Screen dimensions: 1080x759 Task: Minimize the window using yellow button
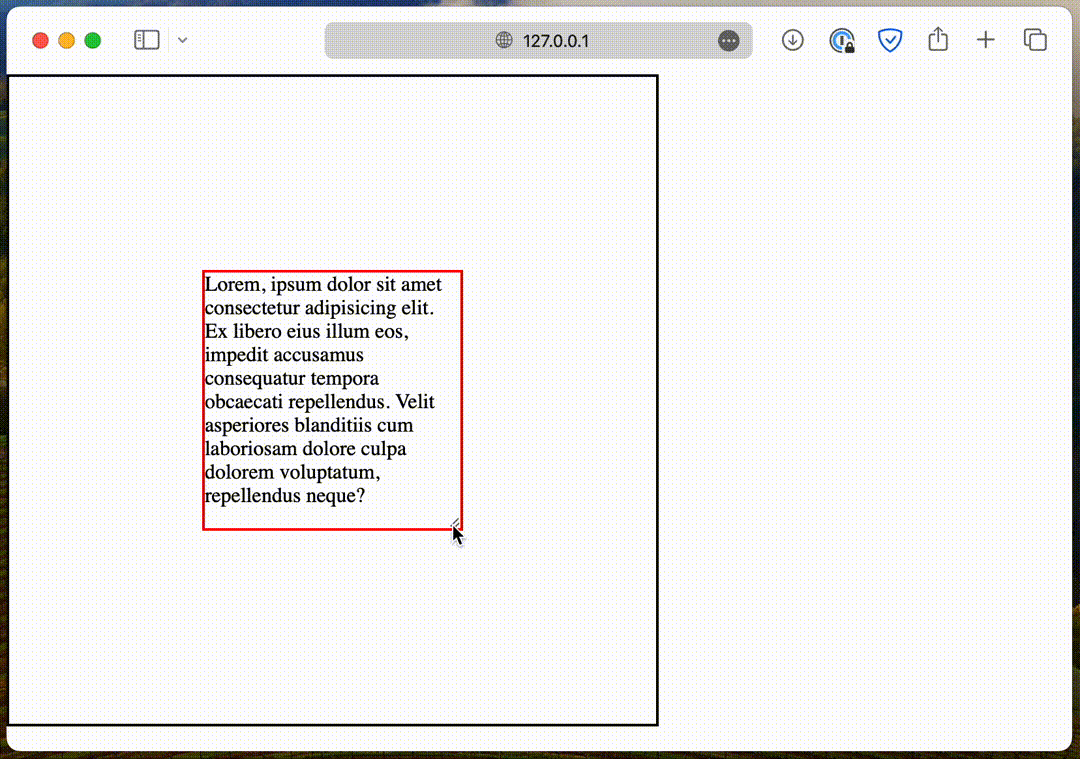click(x=66, y=40)
